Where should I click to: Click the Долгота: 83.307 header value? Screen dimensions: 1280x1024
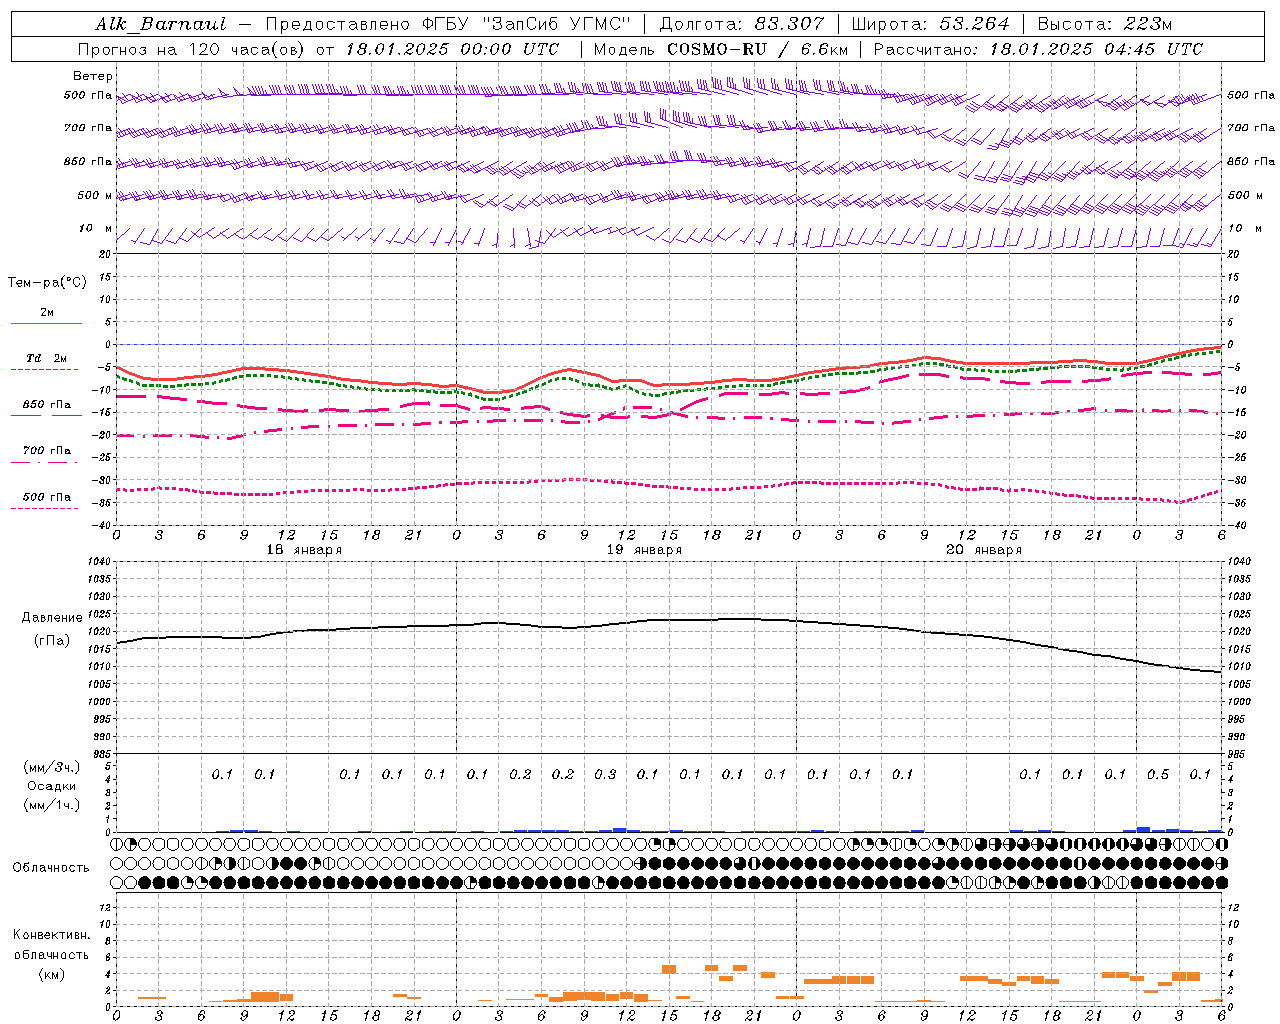pyautogui.click(x=742, y=24)
